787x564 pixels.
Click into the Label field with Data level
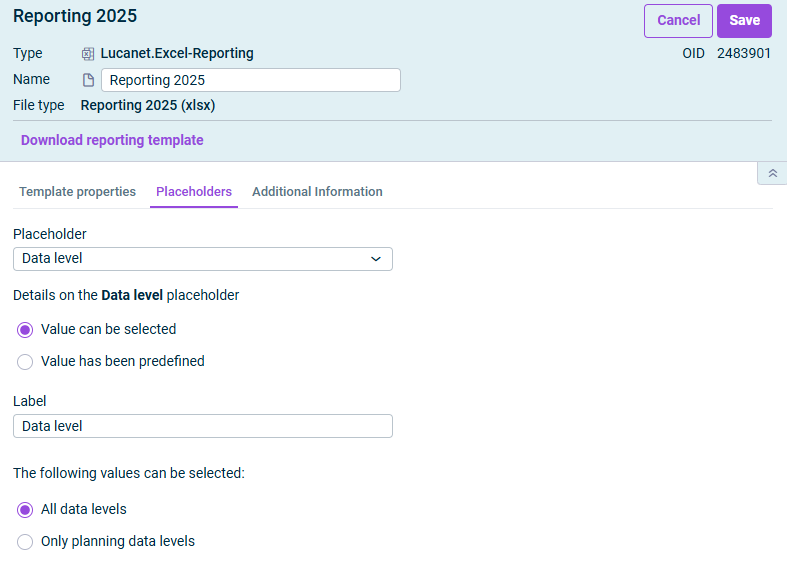[x=202, y=427]
